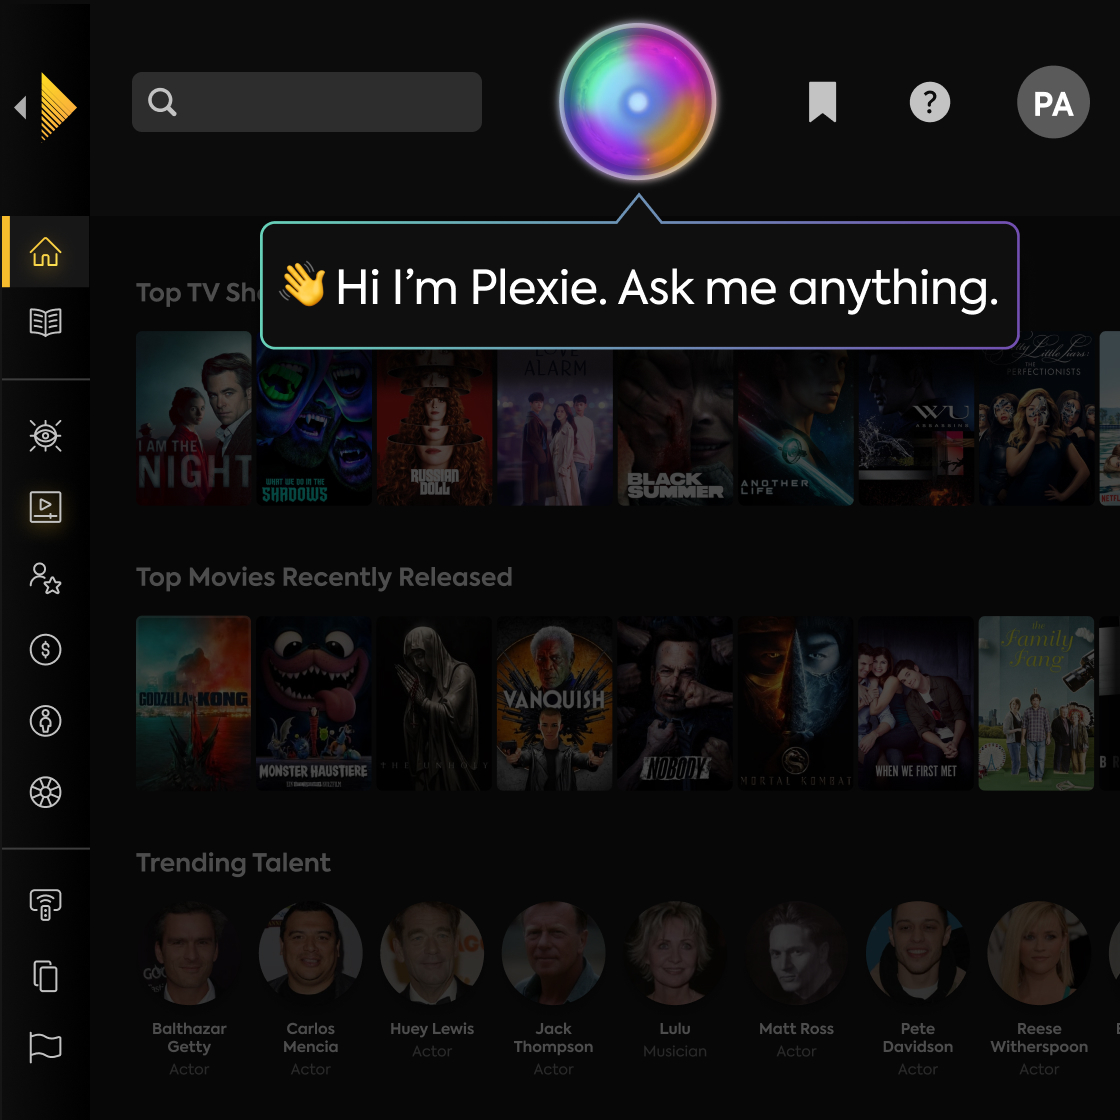Open The Unholy poster
The width and height of the screenshot is (1120, 1120).
[x=434, y=703]
